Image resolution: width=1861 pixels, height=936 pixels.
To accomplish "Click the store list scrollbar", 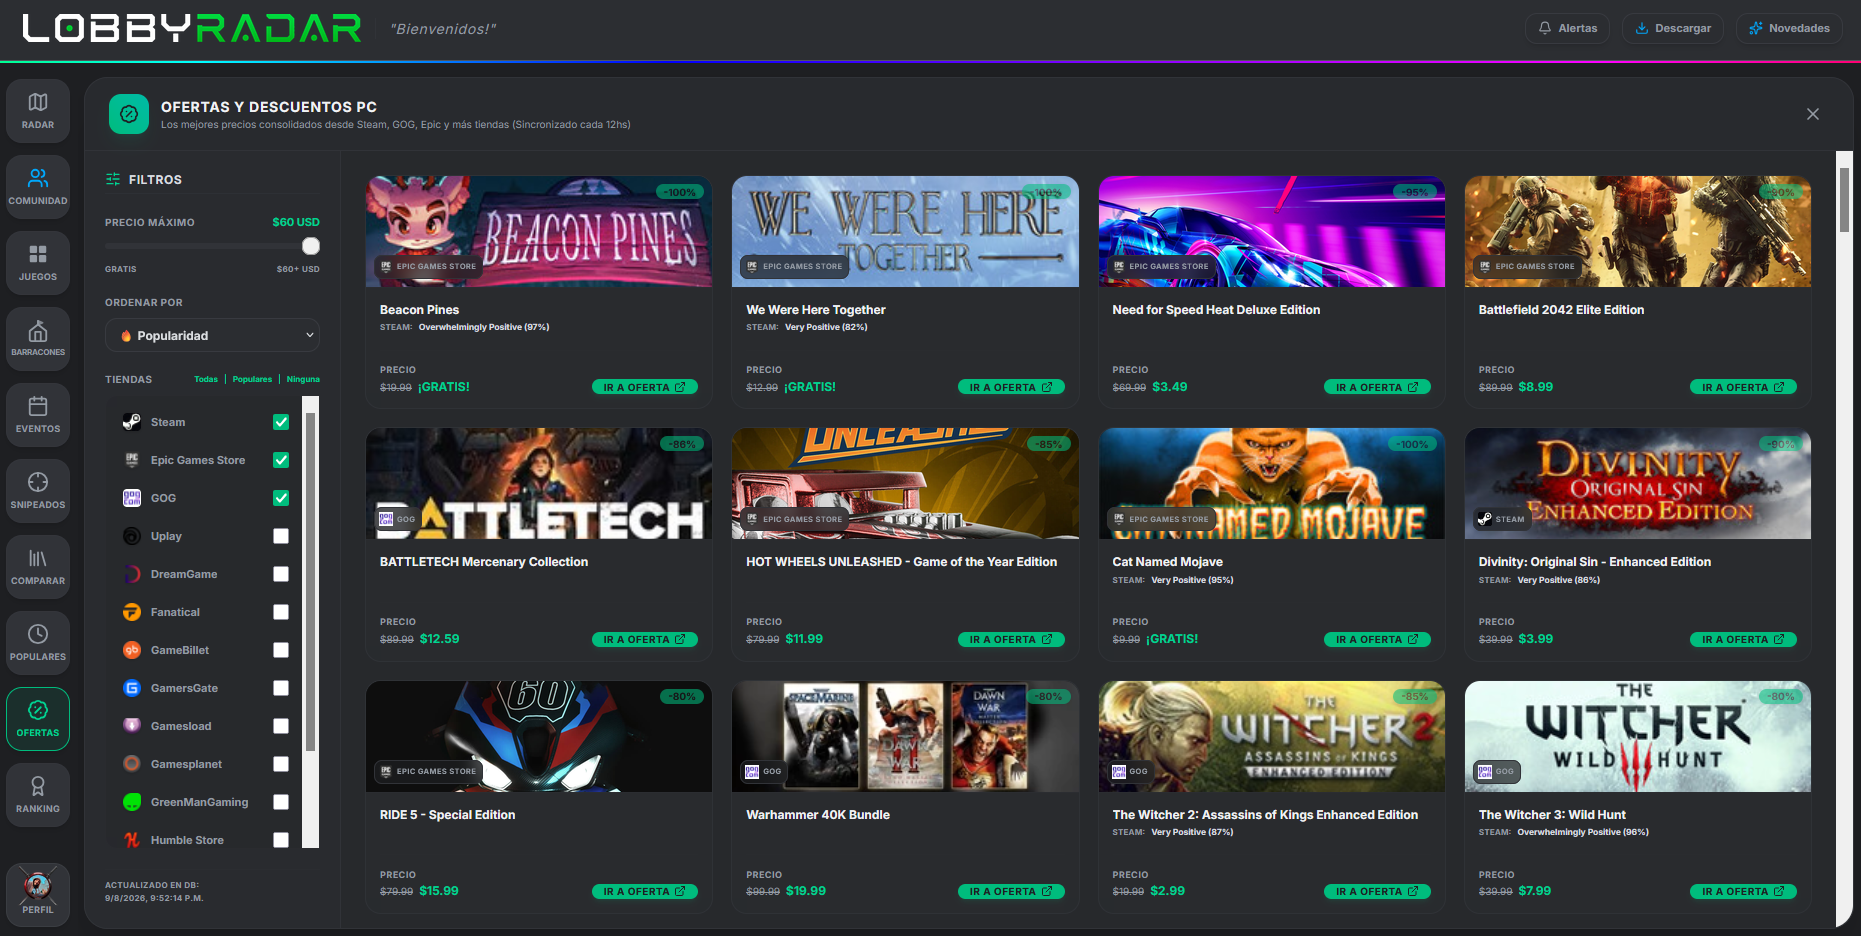I will coord(310,580).
